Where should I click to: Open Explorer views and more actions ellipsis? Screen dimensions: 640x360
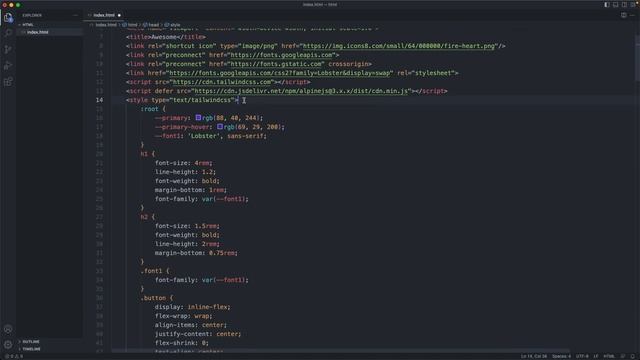75,15
